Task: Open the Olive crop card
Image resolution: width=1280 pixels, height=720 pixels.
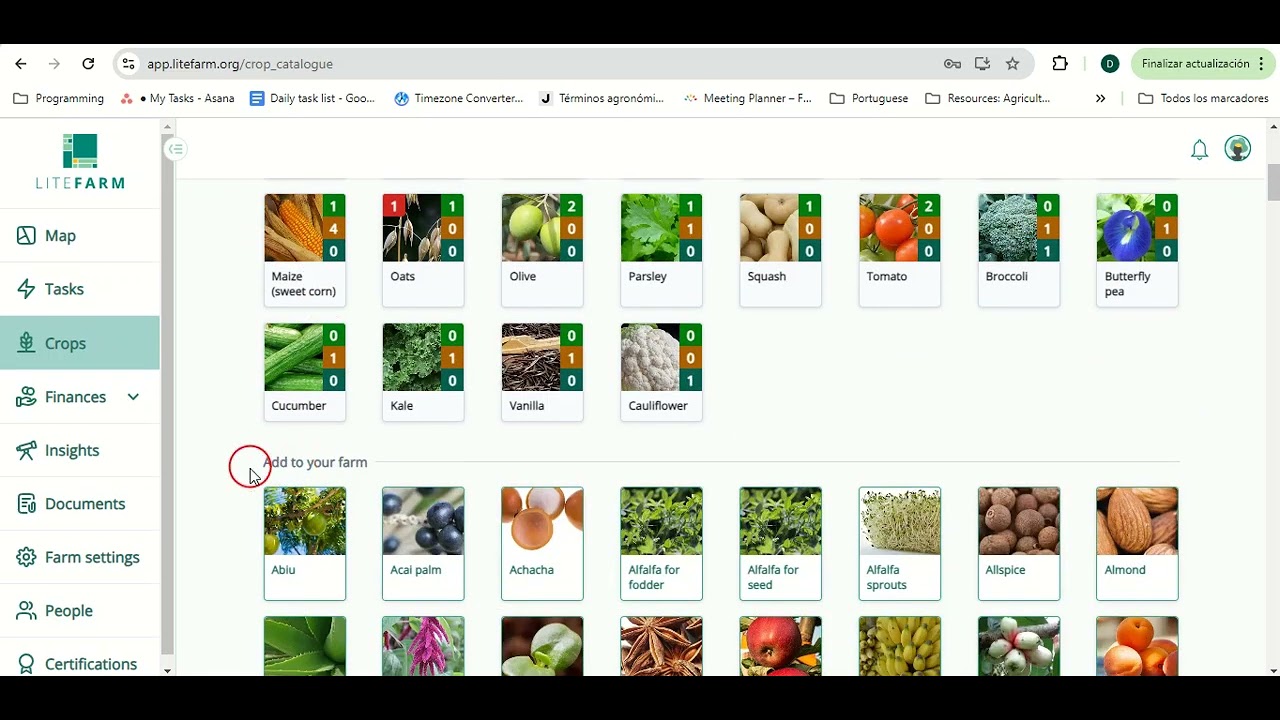Action: 542,250
